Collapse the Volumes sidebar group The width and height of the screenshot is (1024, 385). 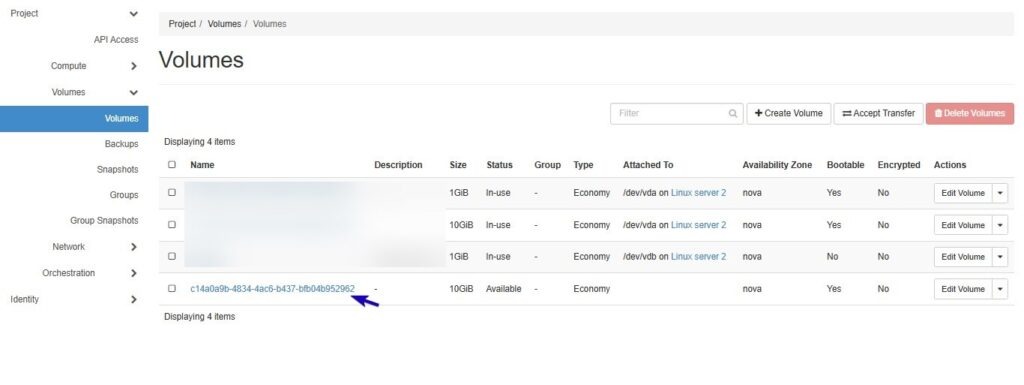click(x=133, y=93)
